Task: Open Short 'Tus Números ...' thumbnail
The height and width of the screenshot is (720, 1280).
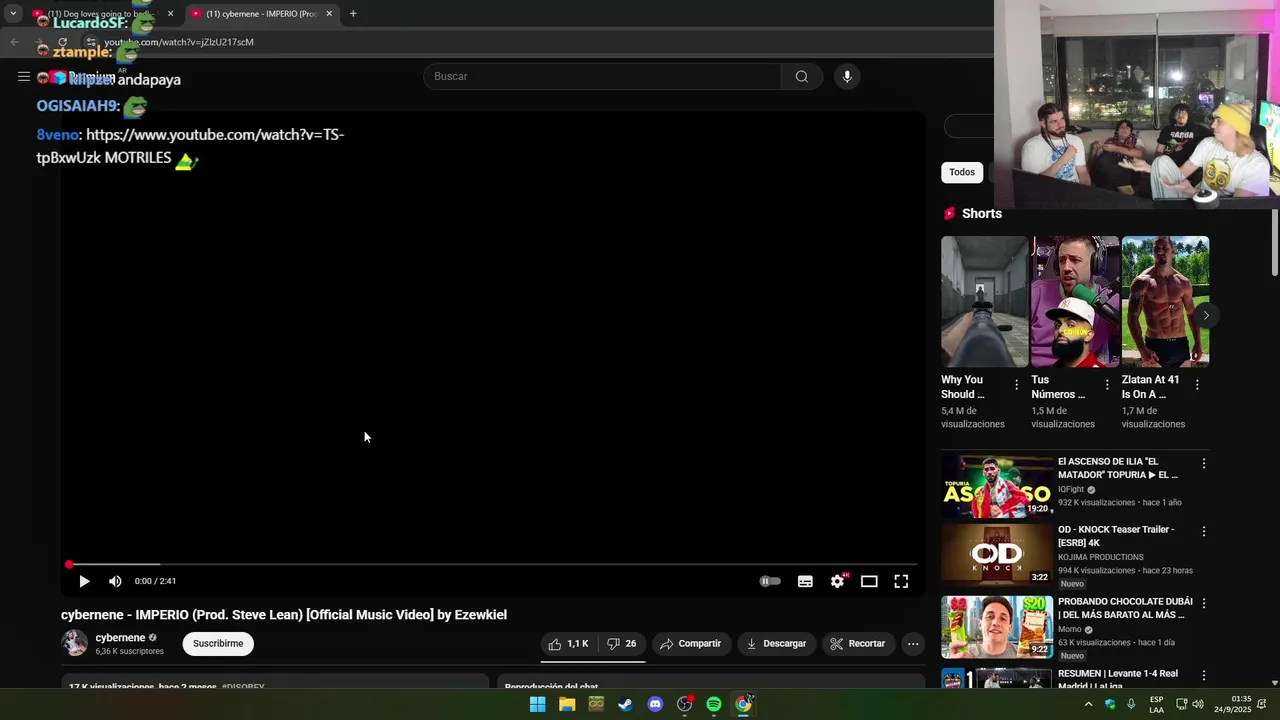Action: click(x=1075, y=301)
